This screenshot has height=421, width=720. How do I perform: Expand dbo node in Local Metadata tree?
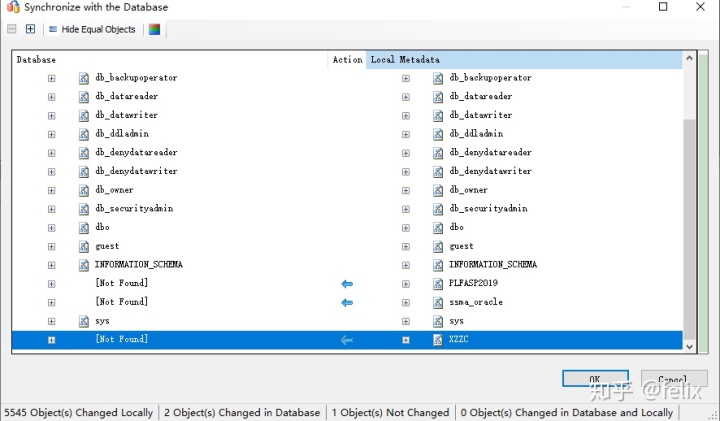point(406,228)
